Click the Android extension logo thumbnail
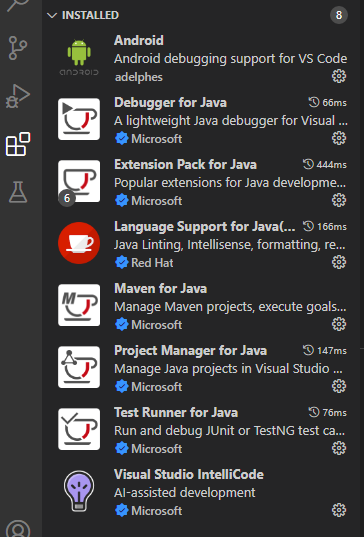 coord(79,58)
